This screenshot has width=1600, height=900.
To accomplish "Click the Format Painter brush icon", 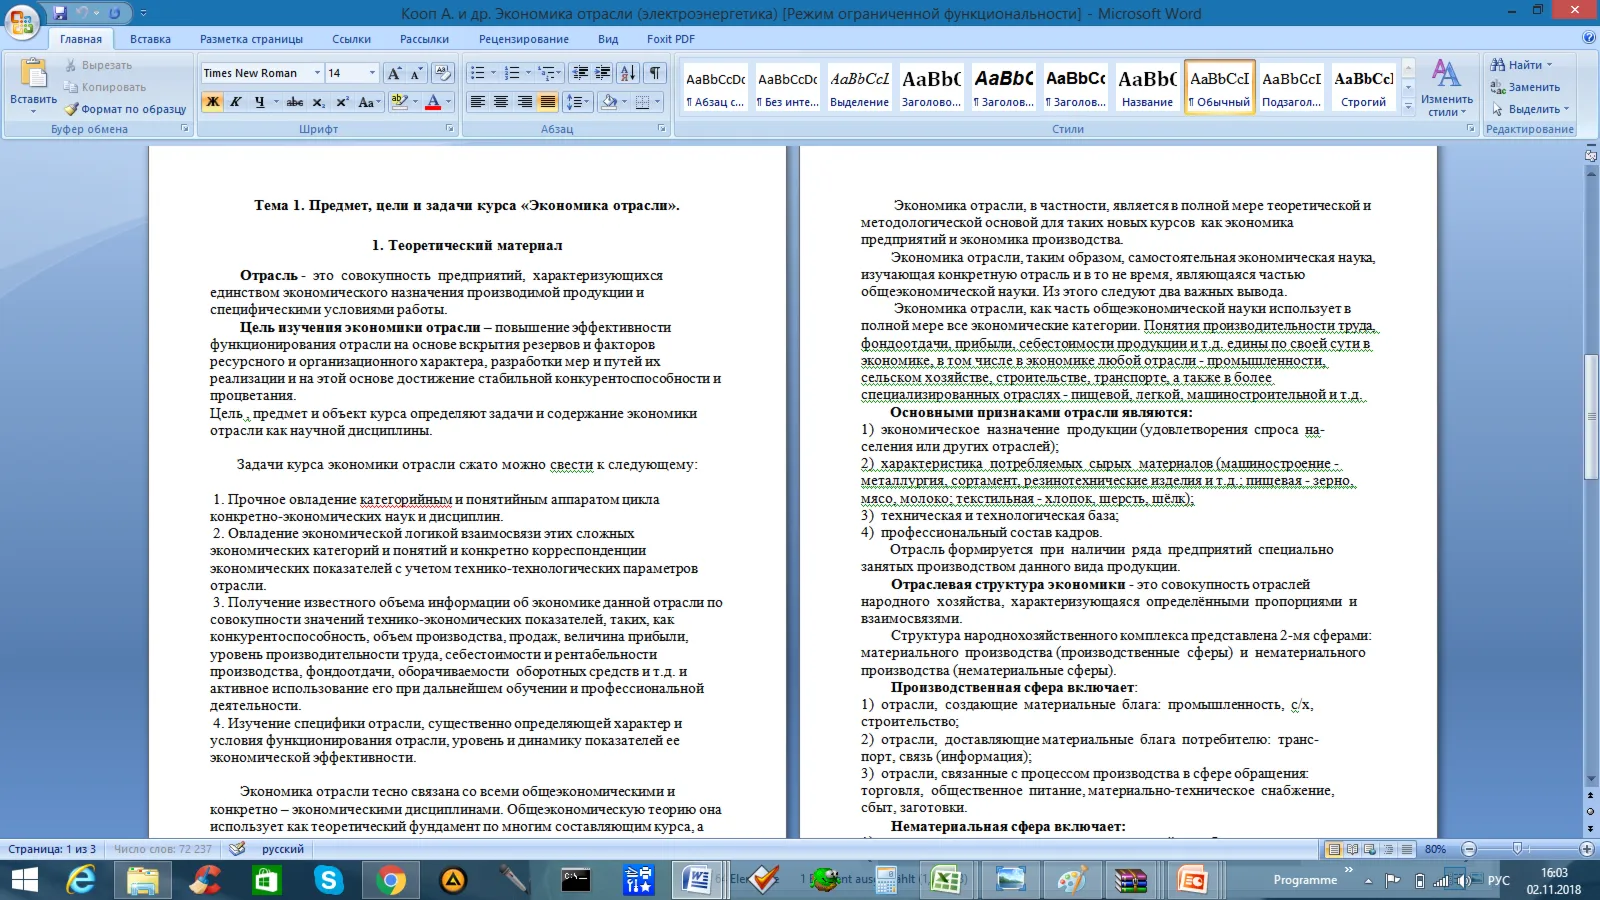I will (71, 109).
